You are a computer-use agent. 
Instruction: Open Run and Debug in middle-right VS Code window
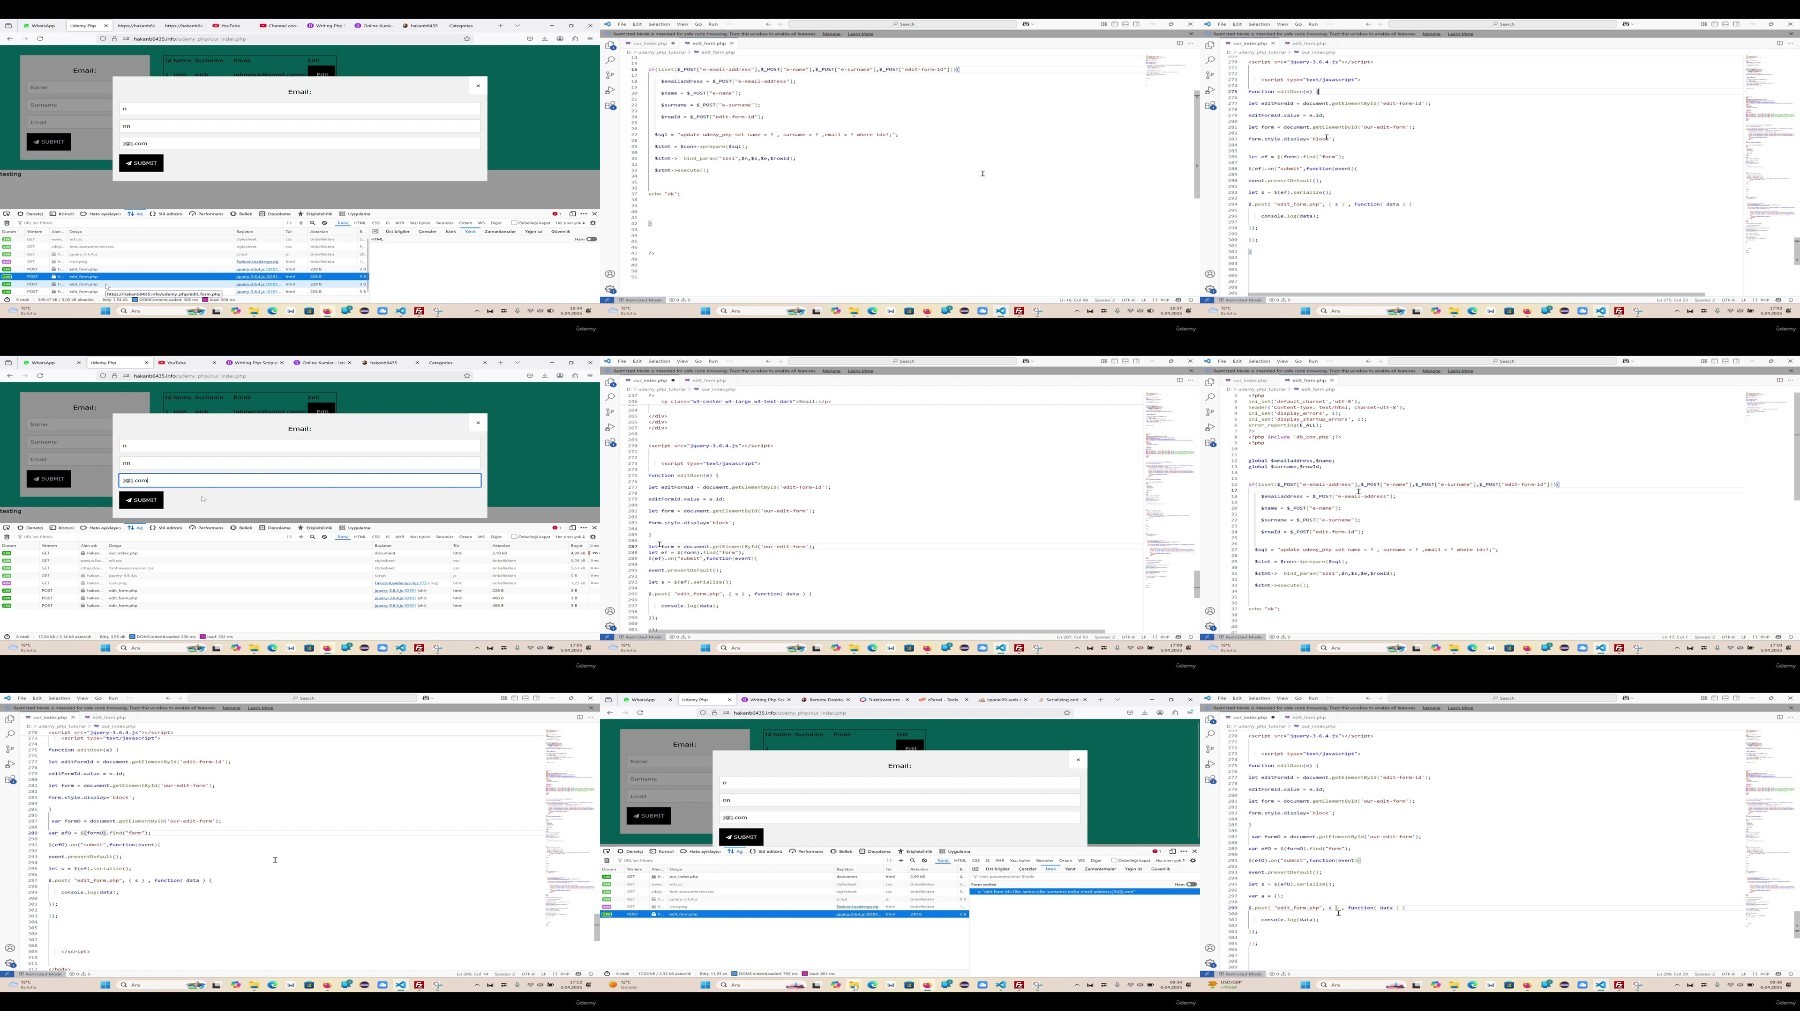click(1210, 427)
